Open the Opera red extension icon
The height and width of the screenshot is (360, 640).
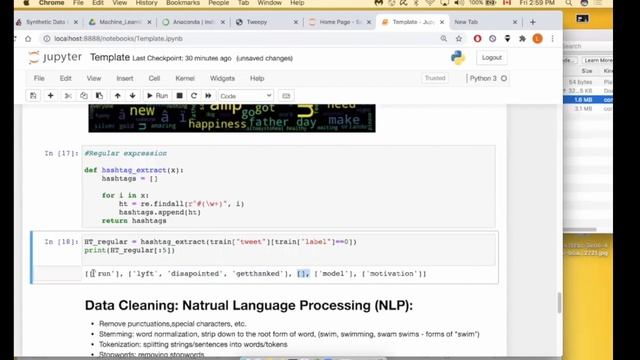(x=477, y=38)
